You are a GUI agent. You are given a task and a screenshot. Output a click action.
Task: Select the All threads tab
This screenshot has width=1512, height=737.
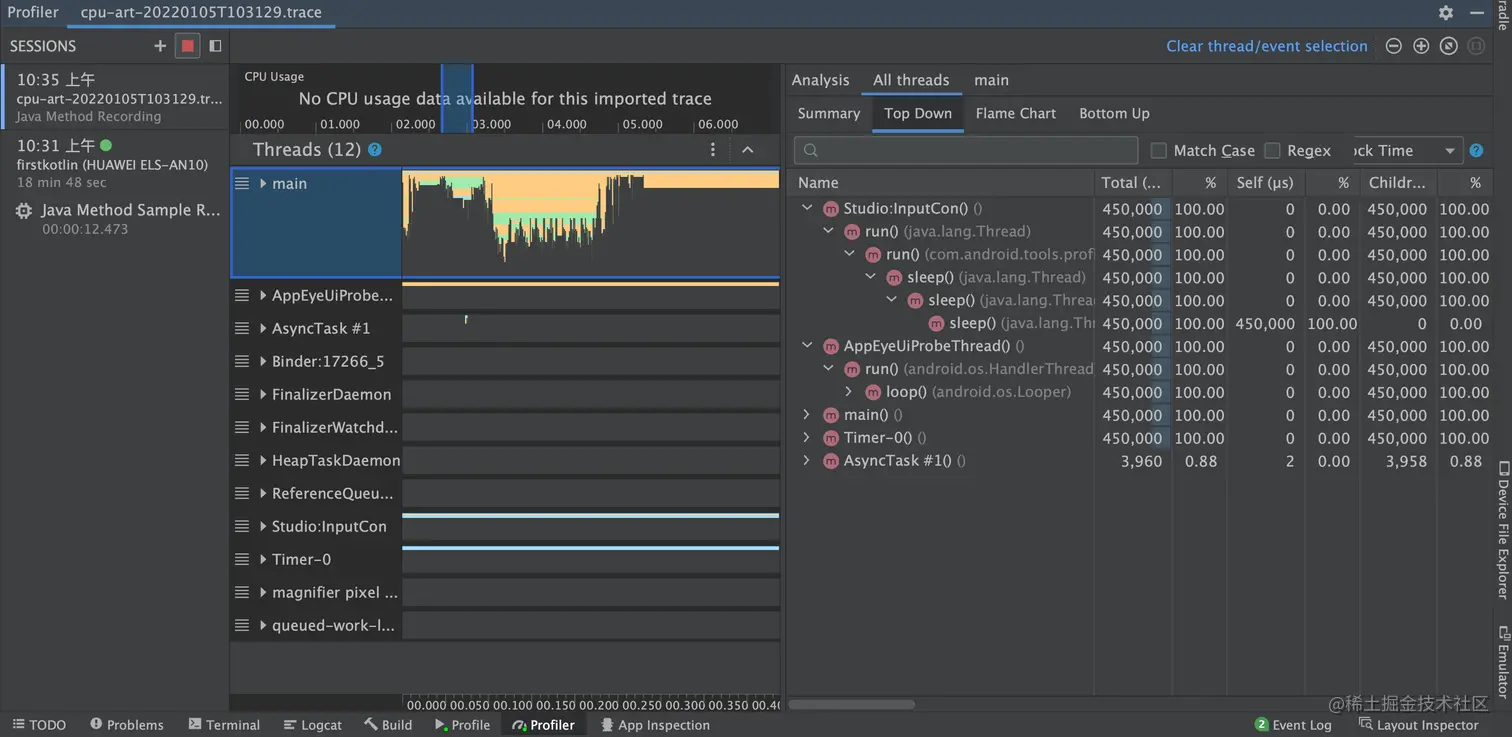pyautogui.click(x=911, y=80)
